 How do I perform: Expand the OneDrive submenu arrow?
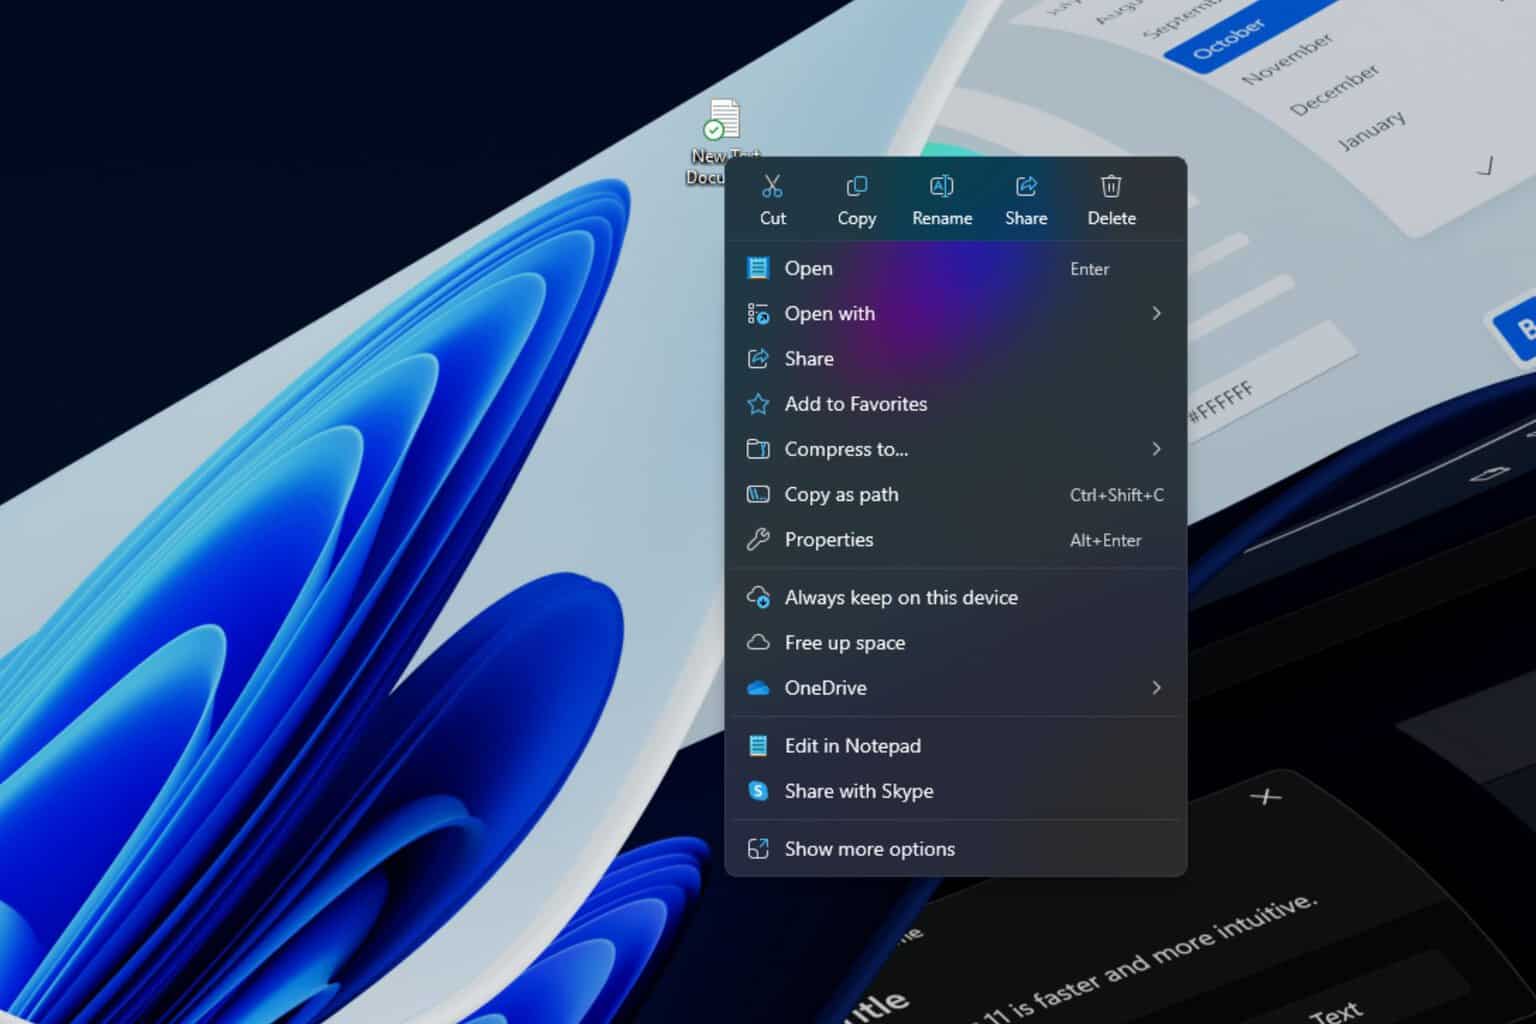coord(1156,688)
